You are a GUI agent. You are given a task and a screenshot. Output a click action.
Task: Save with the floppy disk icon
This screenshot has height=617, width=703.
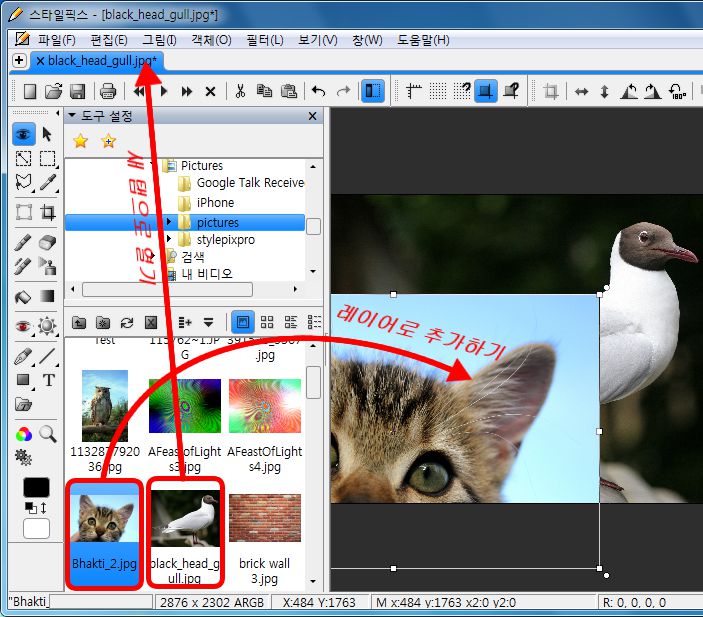(78, 91)
